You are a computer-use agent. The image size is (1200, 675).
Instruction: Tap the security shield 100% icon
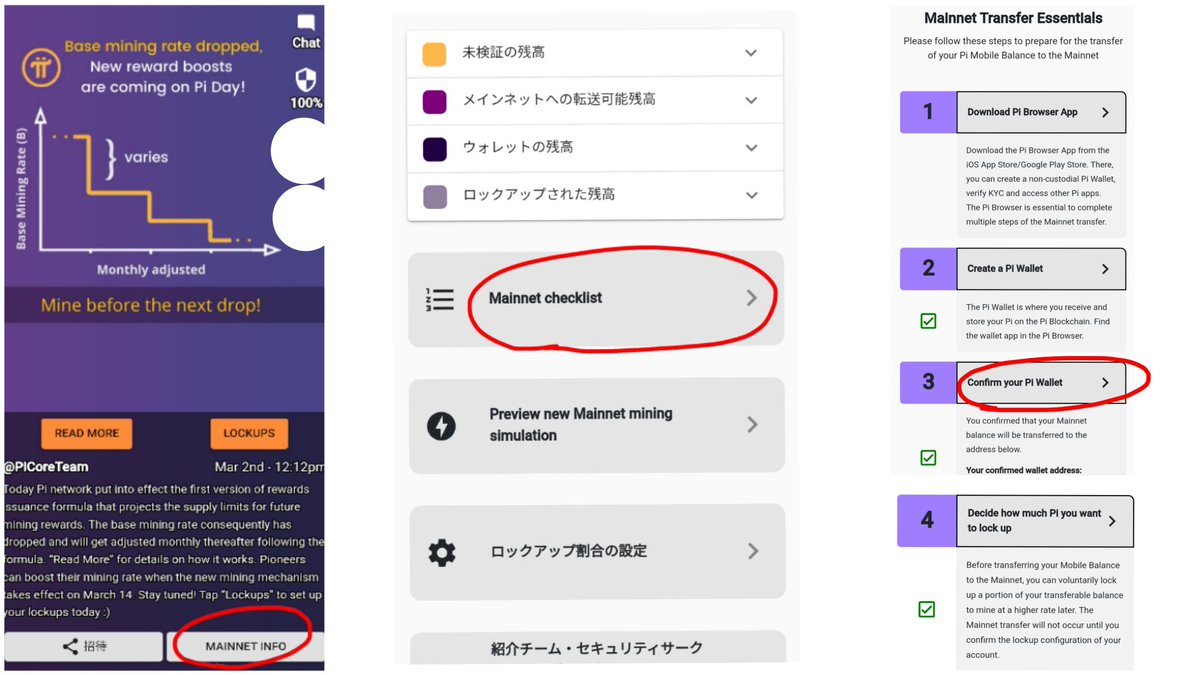click(x=306, y=80)
